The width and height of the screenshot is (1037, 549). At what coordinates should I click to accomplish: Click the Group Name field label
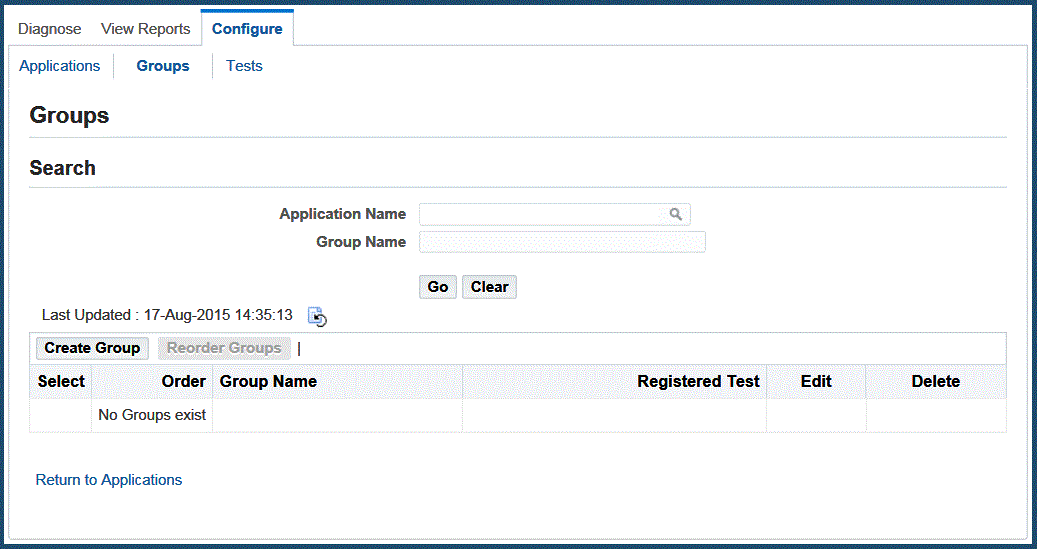click(361, 242)
